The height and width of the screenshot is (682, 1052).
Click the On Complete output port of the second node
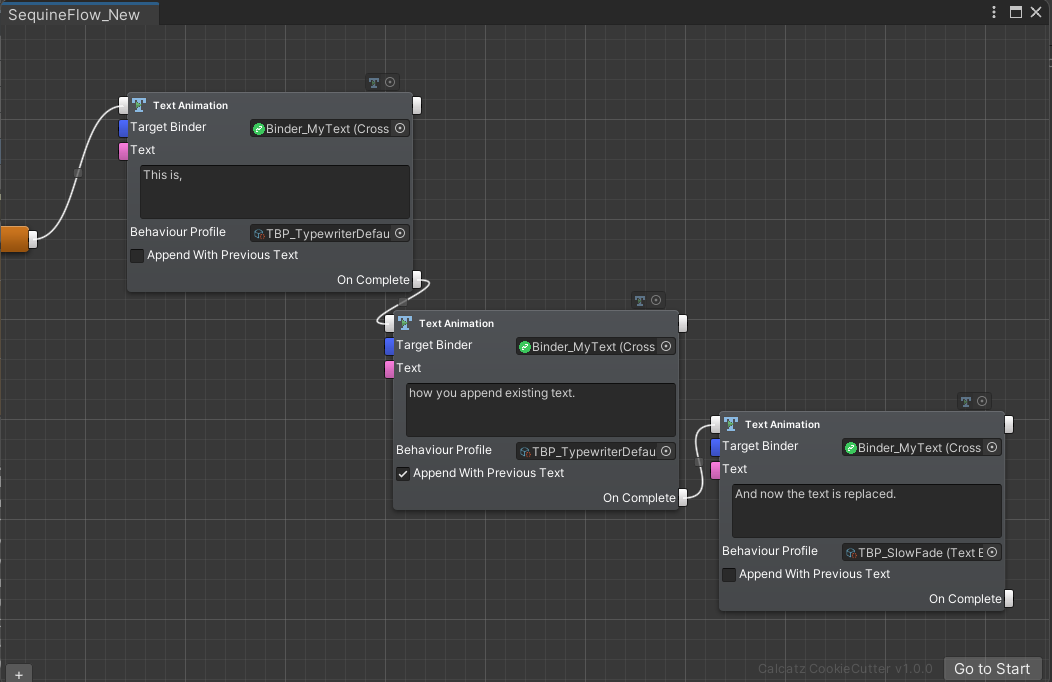[x=685, y=497]
